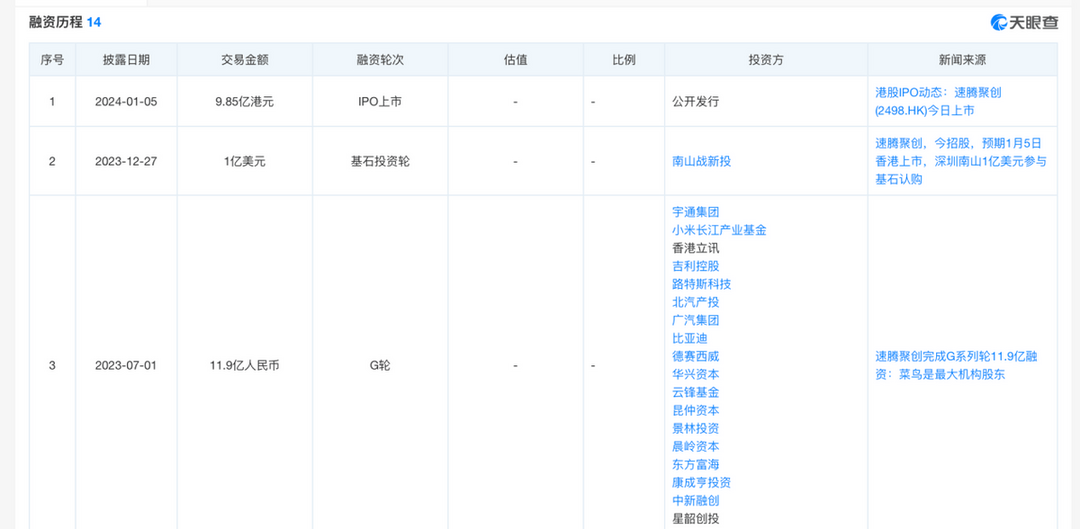Click the financing count number 14
Image resolution: width=1080 pixels, height=529 pixels.
(x=94, y=22)
